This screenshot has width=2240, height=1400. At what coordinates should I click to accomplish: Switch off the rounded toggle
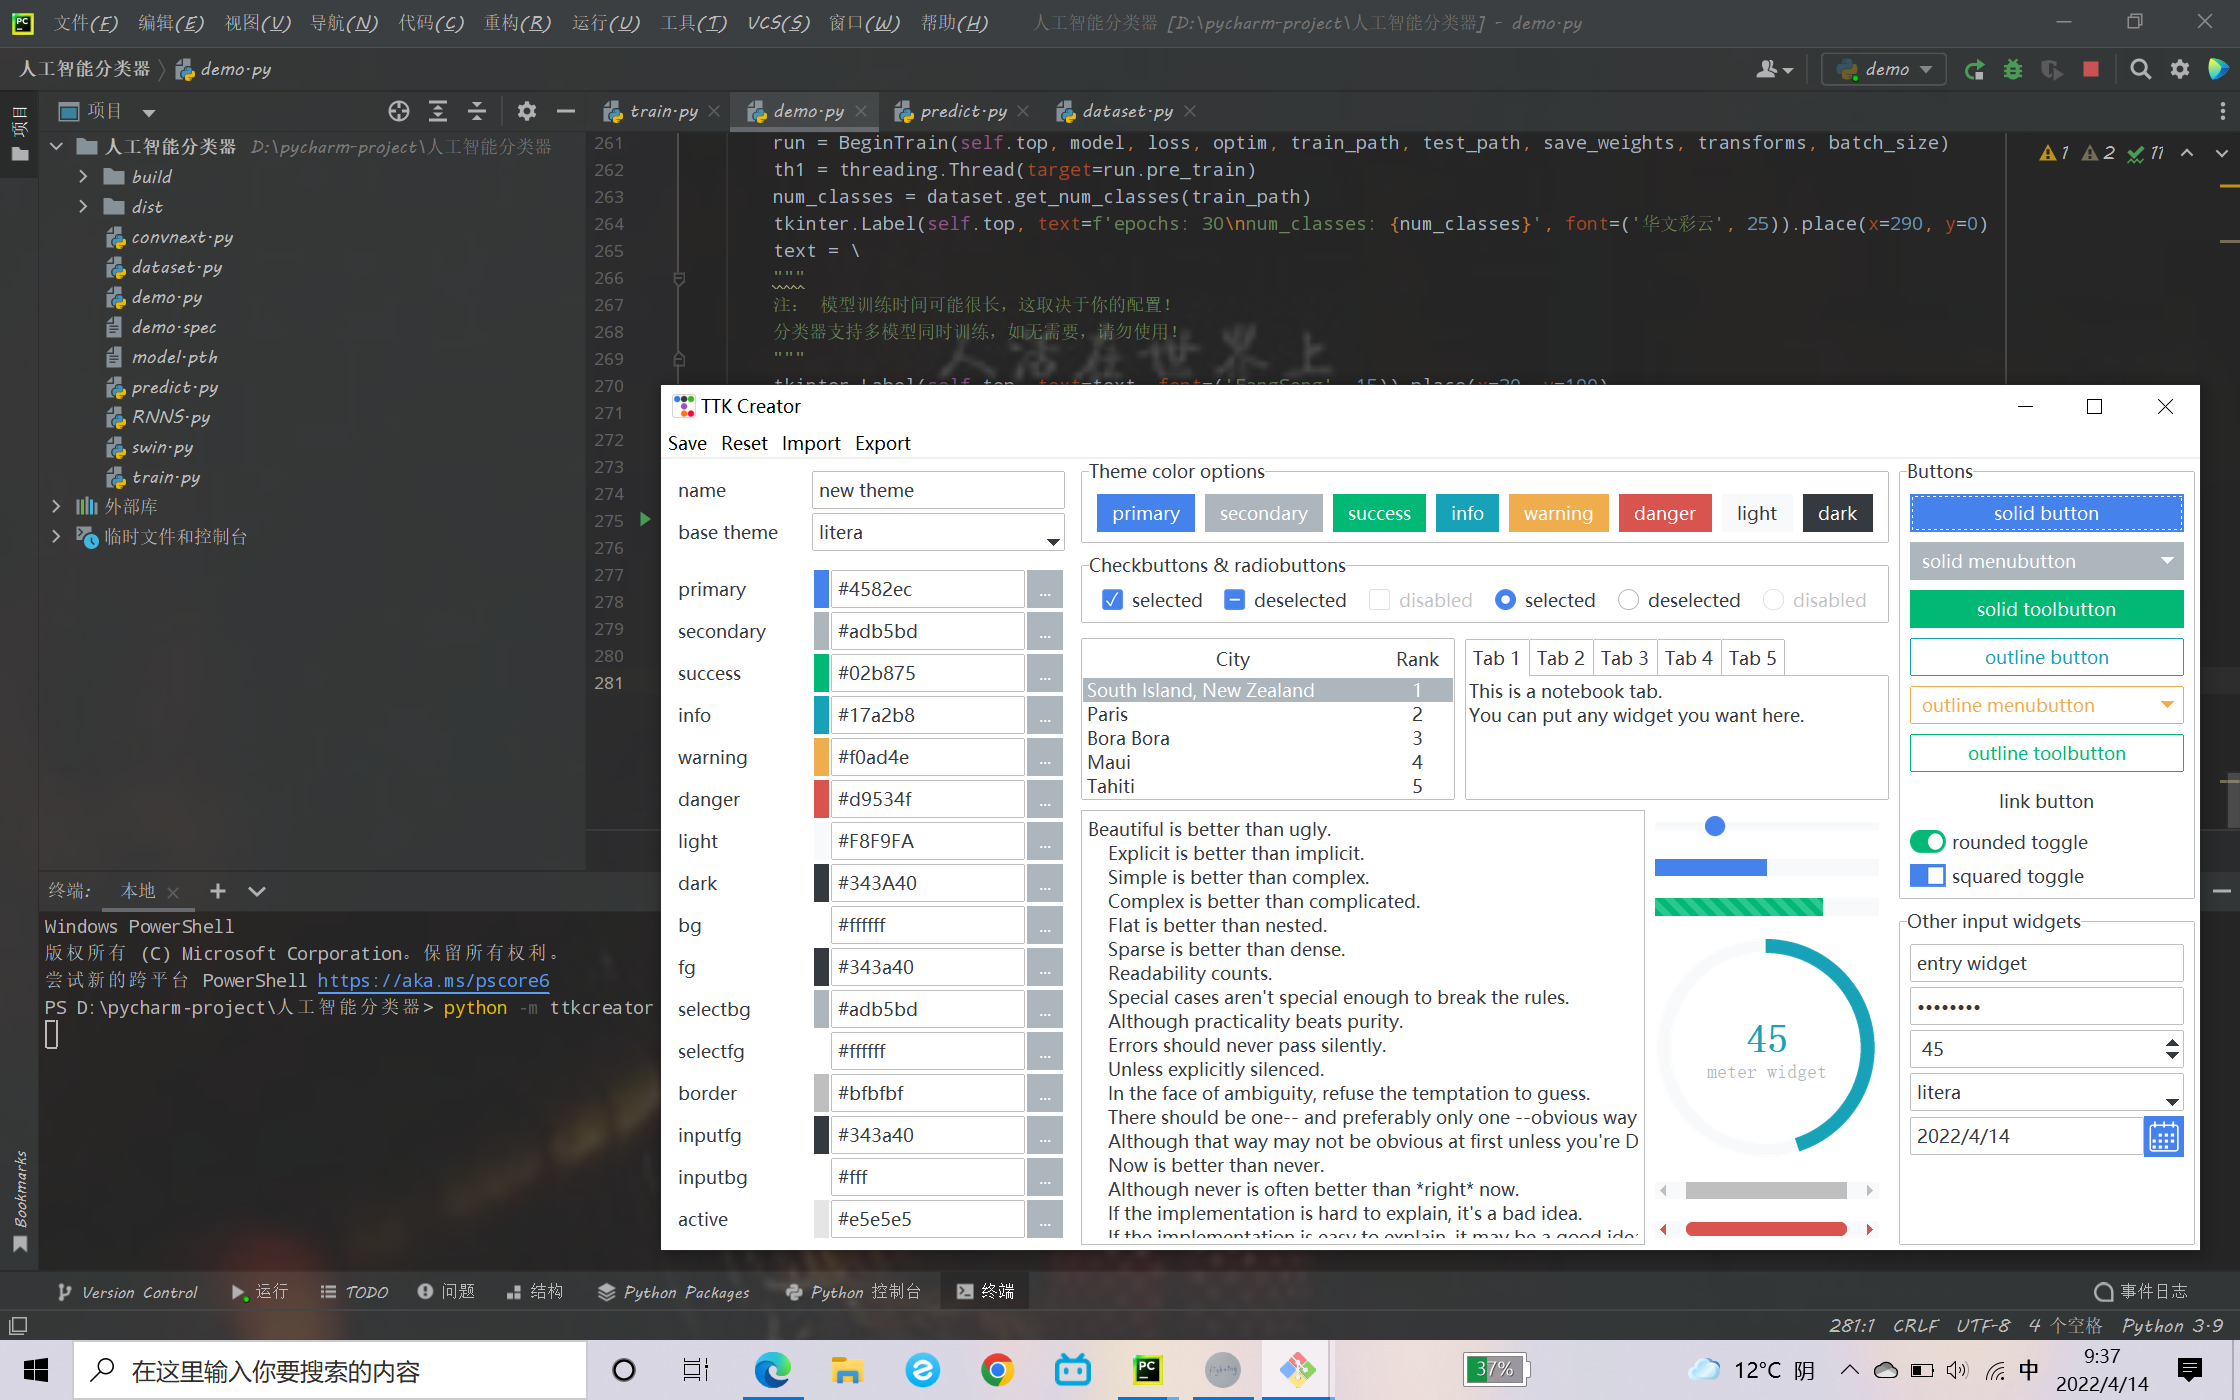coord(1927,842)
